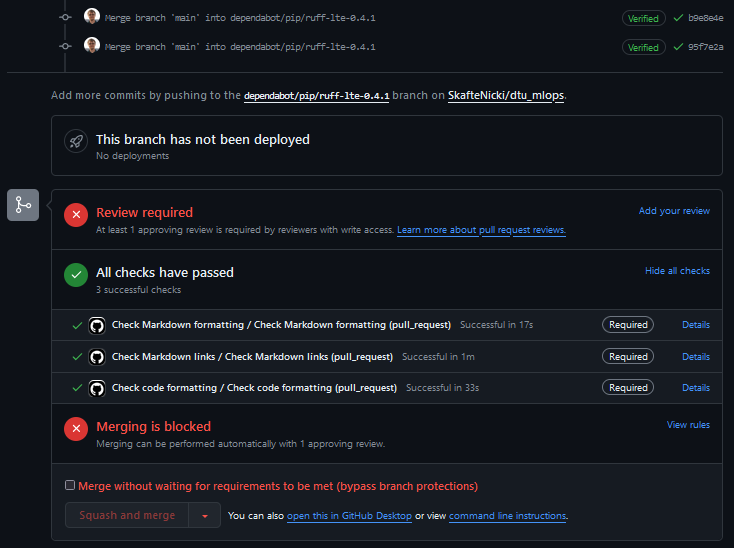Viewport: 734px width, 548px height.
Task: Hide all checks list
Action: pos(677,271)
